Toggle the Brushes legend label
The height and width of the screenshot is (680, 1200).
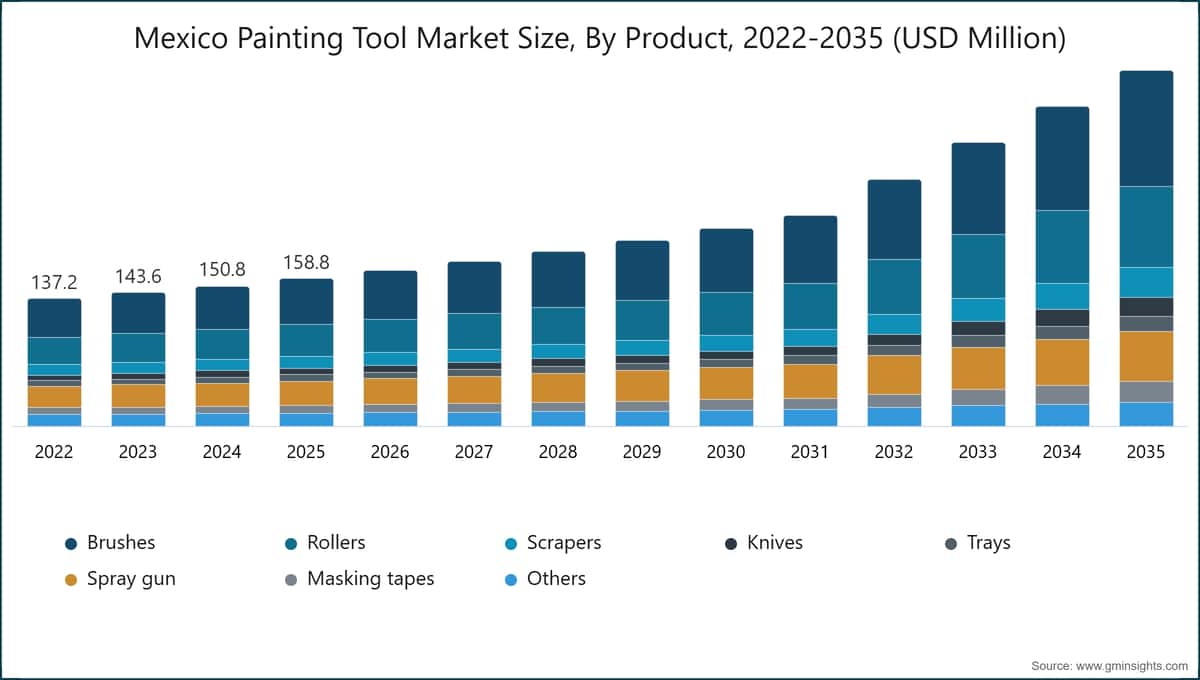pyautogui.click(x=121, y=543)
